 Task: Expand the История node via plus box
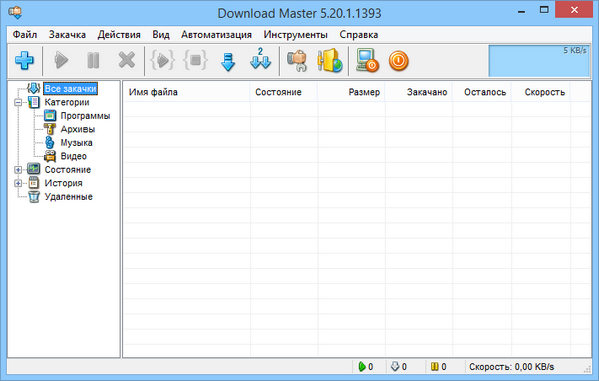point(18,183)
